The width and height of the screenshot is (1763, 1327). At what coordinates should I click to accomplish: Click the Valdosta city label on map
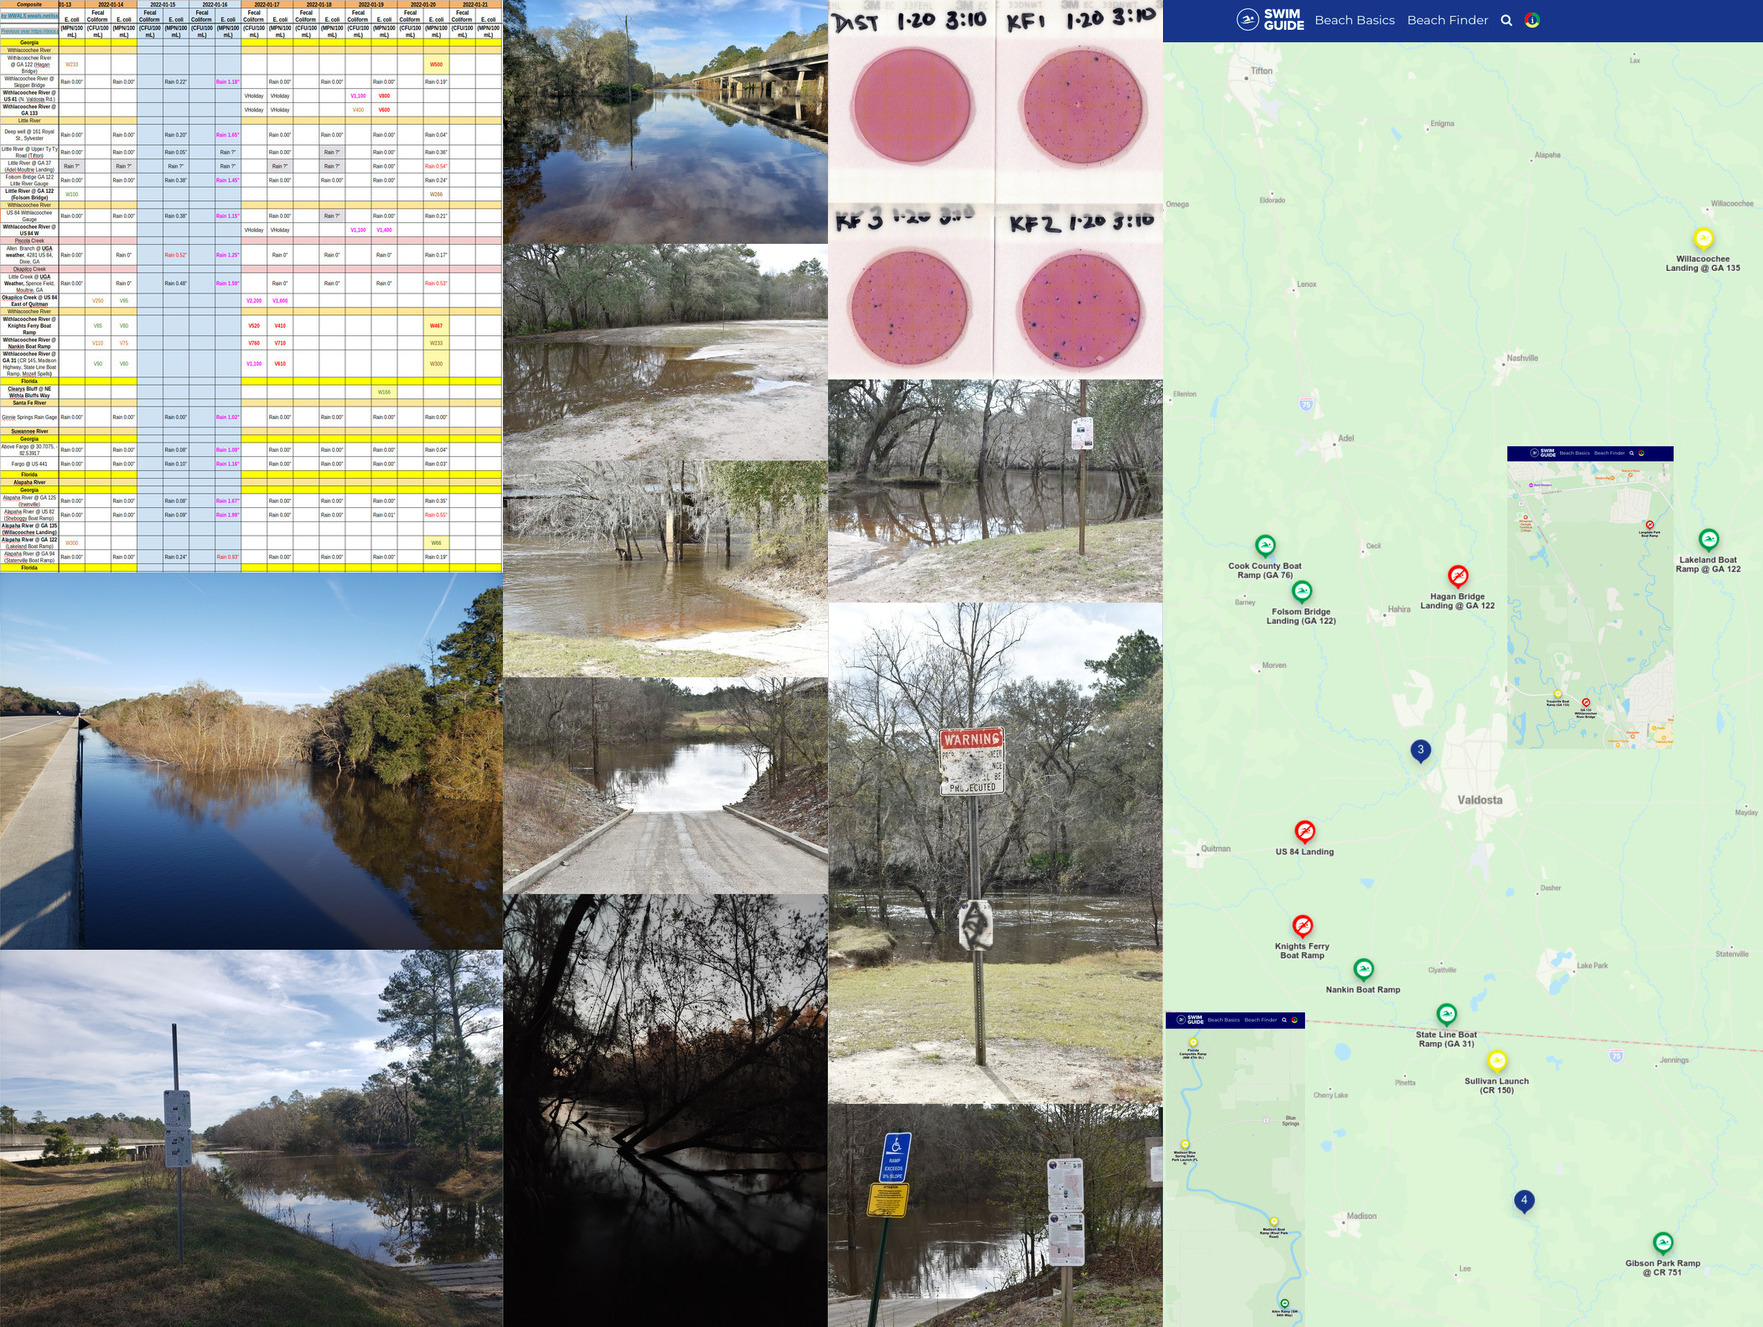pyautogui.click(x=1480, y=800)
